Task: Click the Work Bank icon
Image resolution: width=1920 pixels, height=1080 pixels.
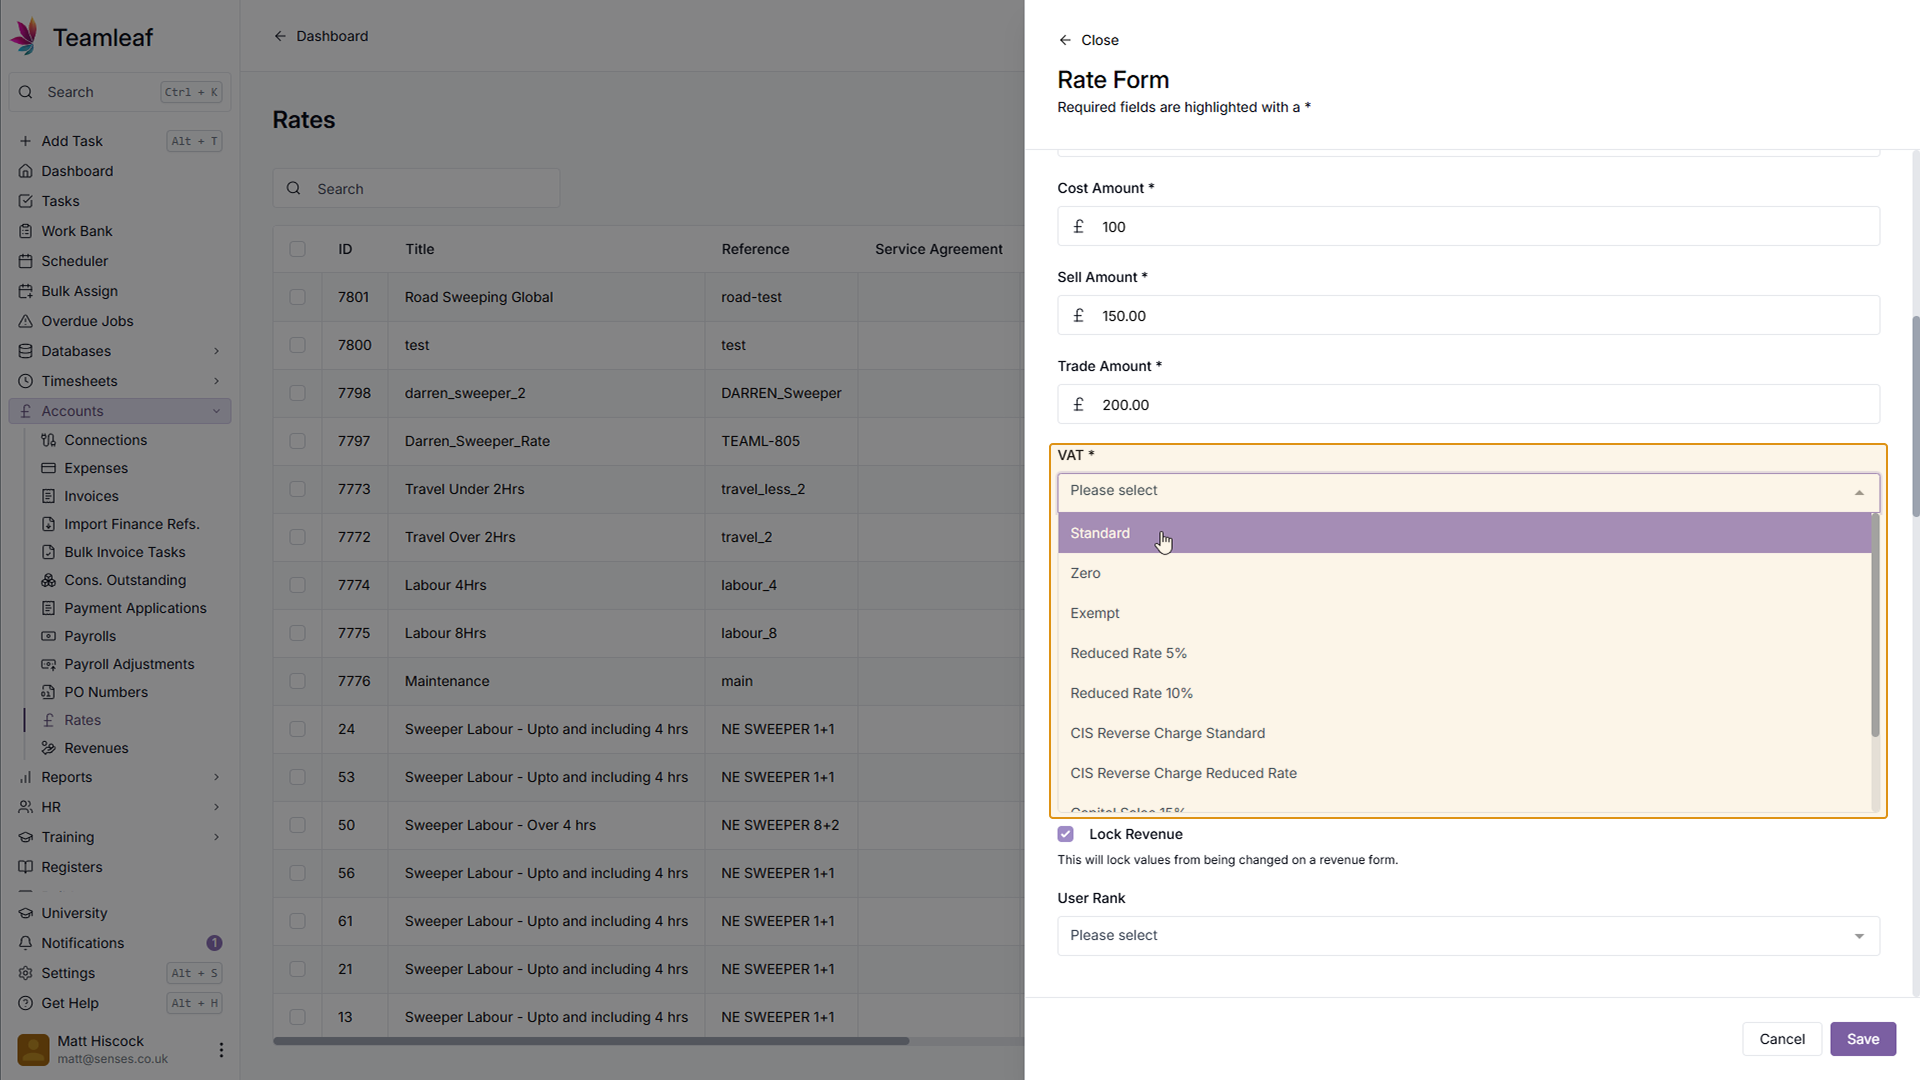Action: [26, 231]
